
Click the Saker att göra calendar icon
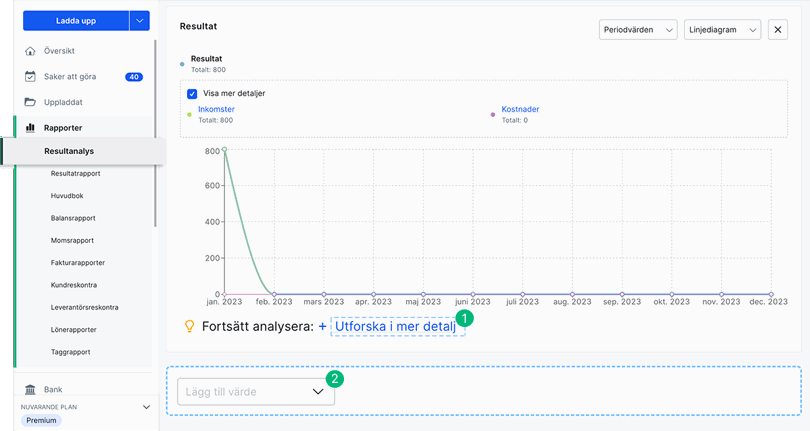(30, 77)
